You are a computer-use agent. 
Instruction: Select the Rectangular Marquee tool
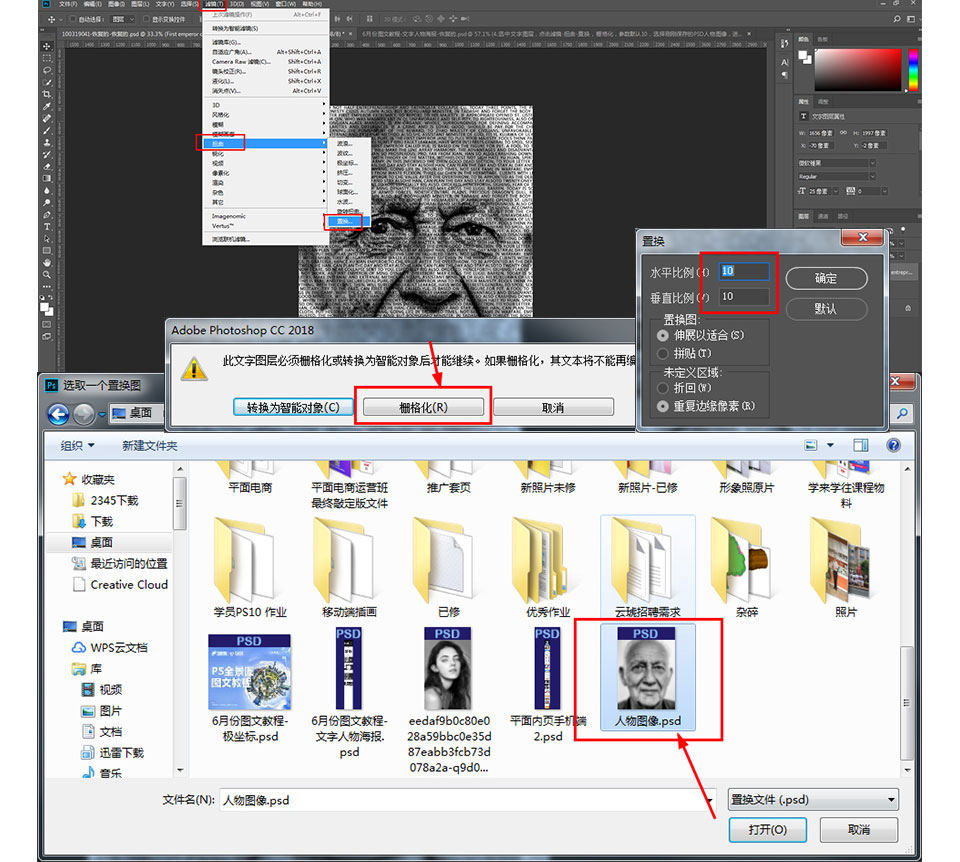(x=47, y=58)
